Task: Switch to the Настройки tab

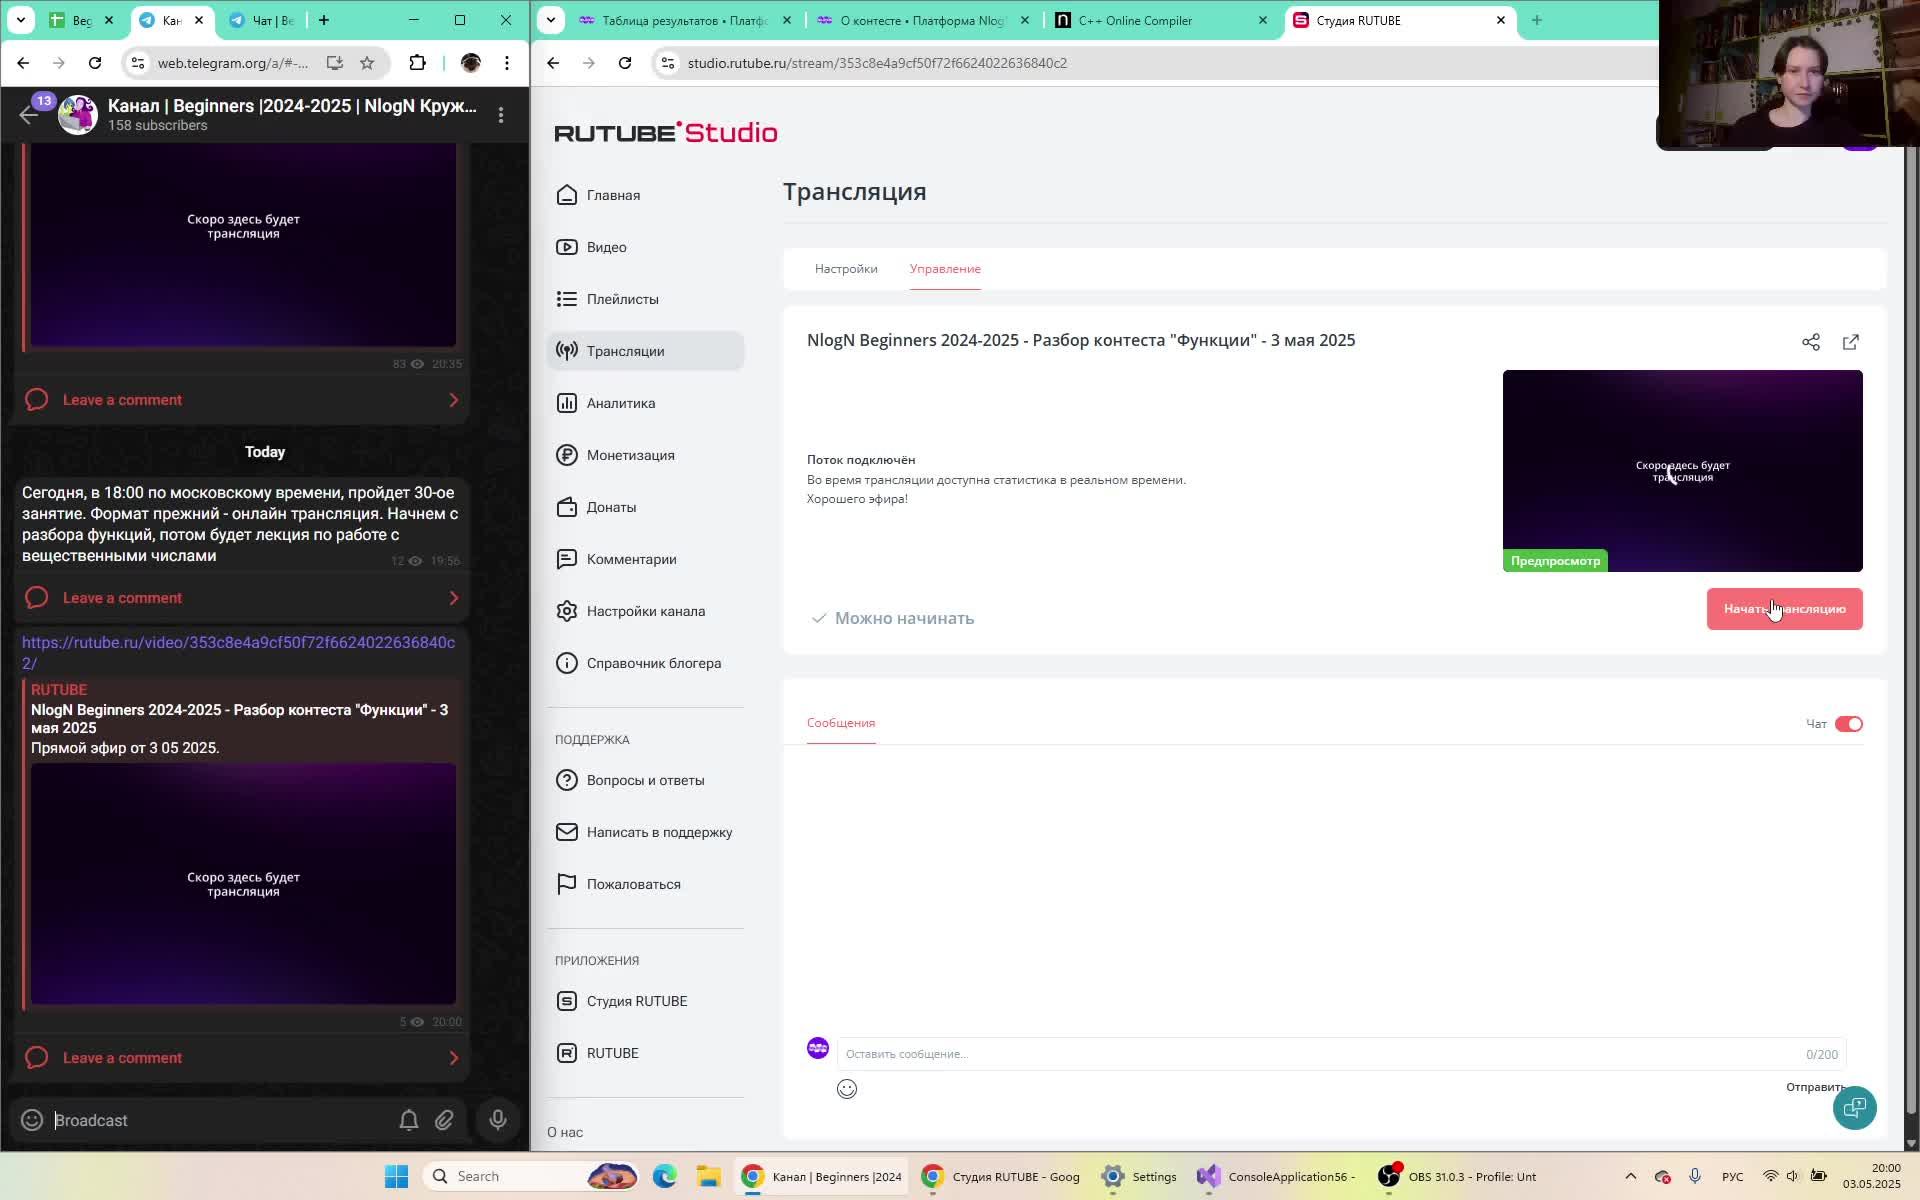Action: click(846, 269)
